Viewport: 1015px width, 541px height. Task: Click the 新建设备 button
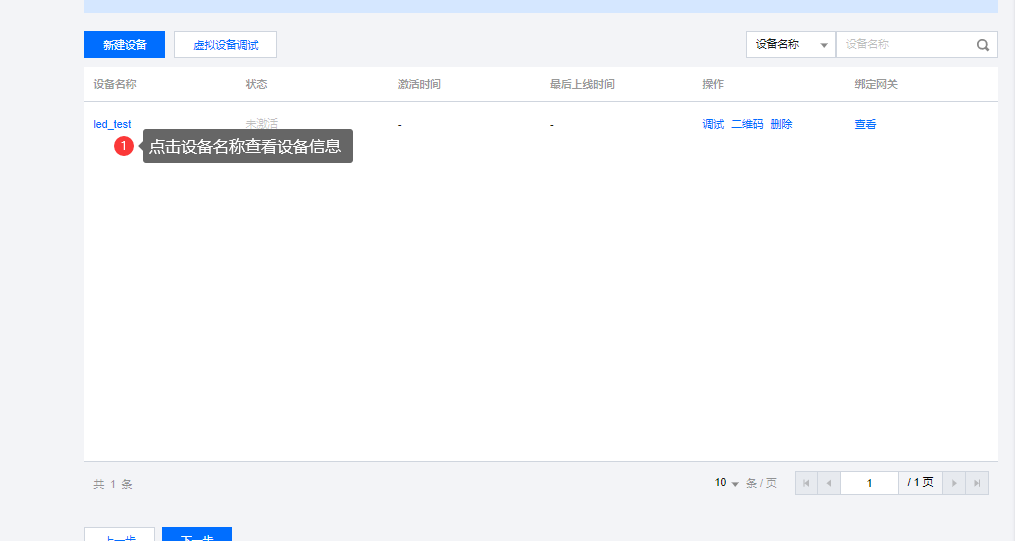click(x=124, y=45)
